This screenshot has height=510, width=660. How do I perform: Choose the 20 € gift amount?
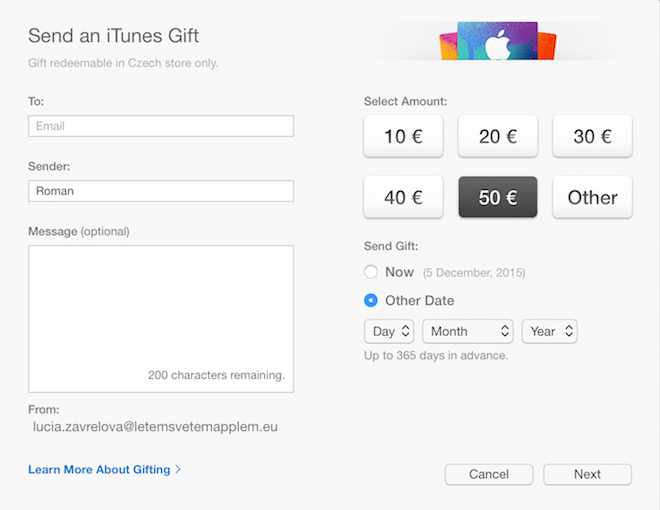tap(498, 137)
